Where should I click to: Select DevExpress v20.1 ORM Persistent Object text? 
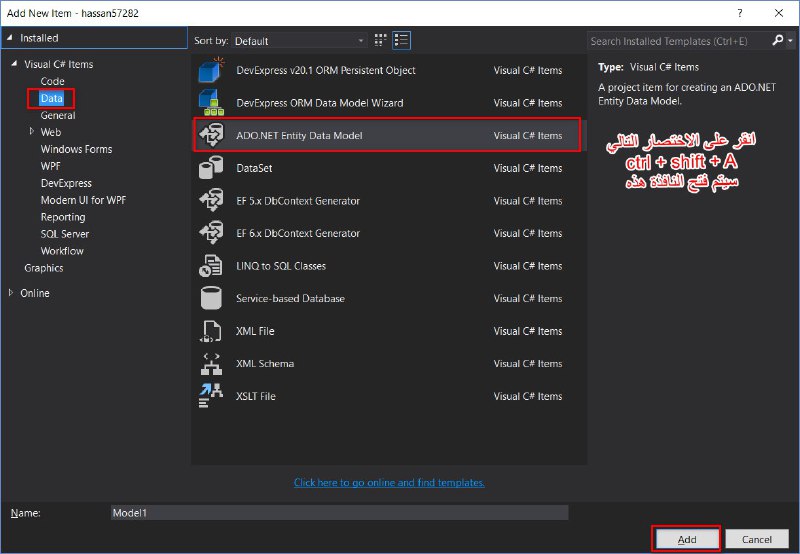point(326,70)
